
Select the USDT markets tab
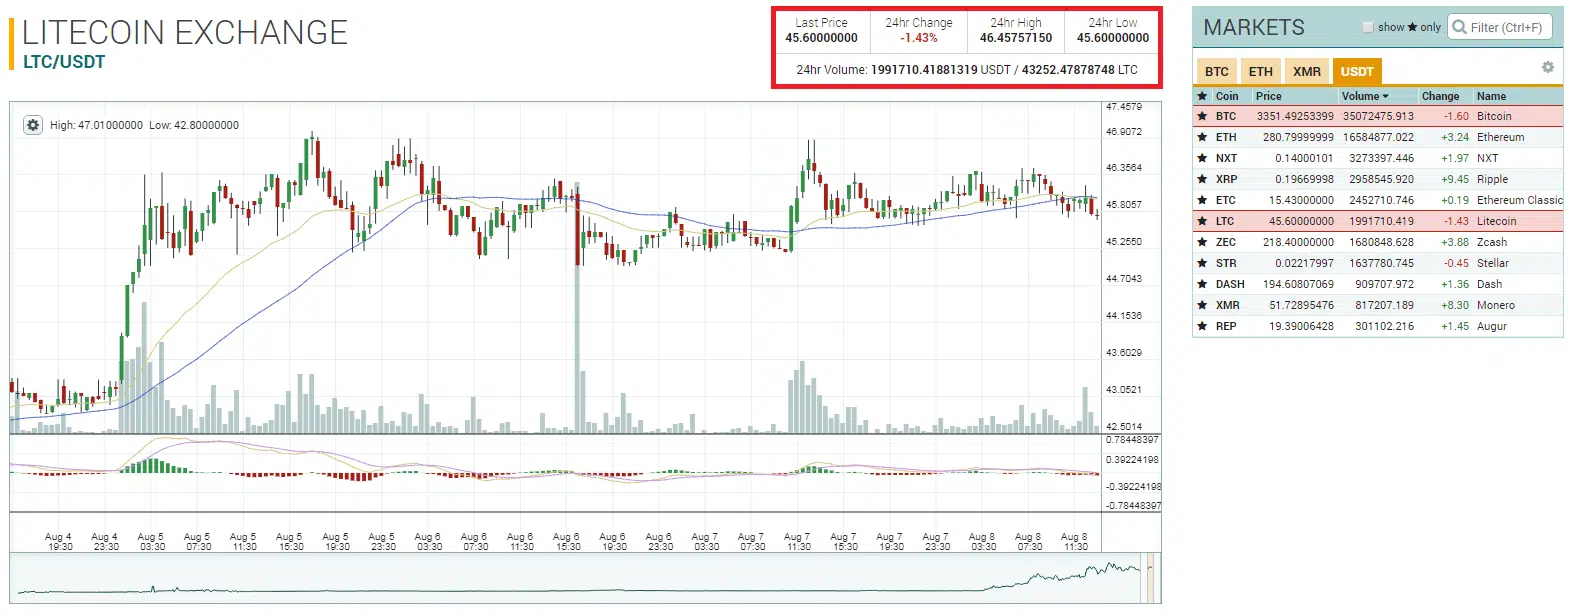[x=1357, y=71]
